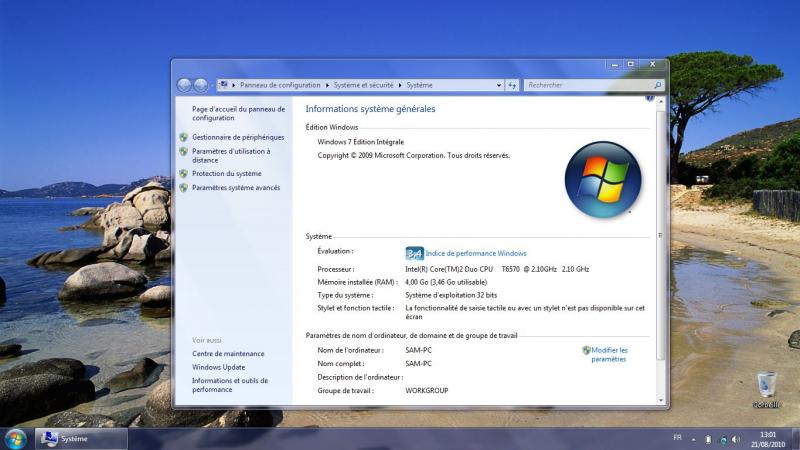Open the Windows Start orb

(x=15, y=438)
